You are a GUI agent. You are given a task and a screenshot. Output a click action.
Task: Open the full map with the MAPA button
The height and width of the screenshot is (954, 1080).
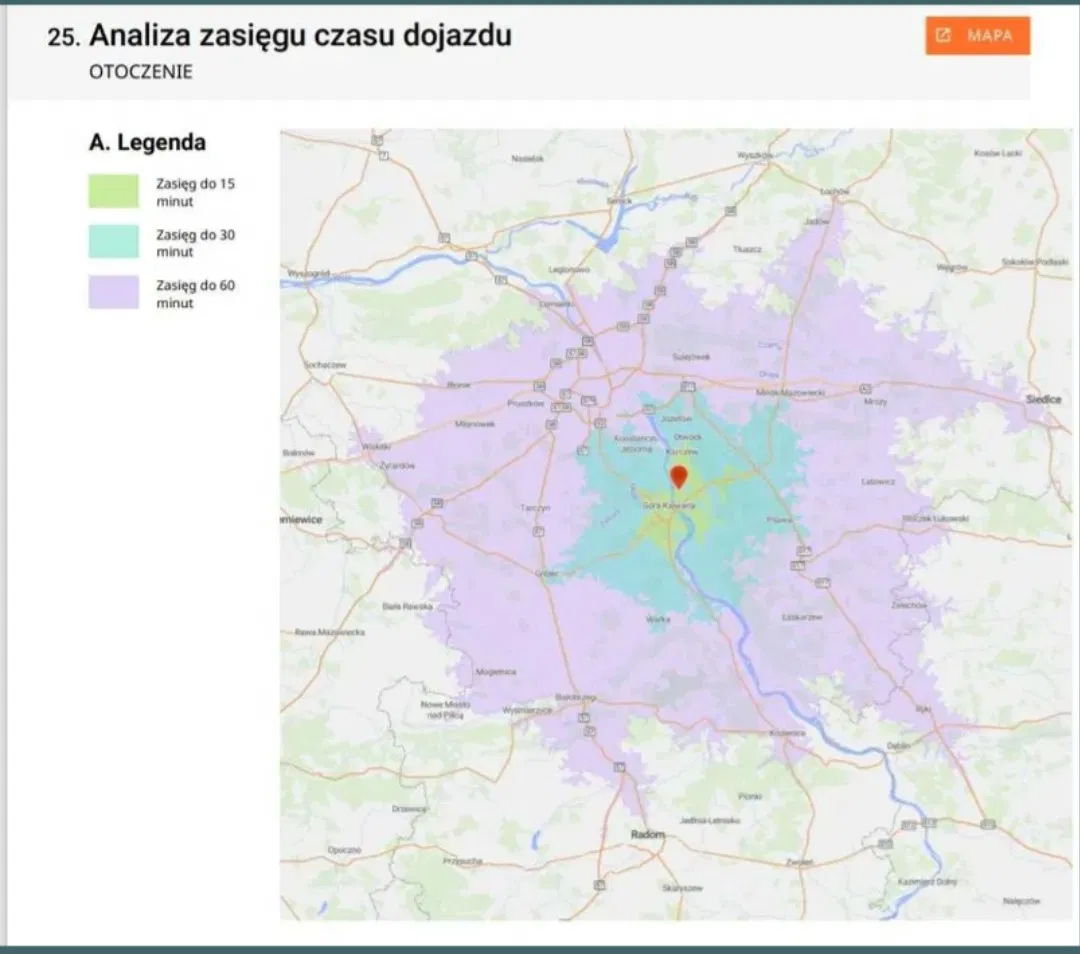pyautogui.click(x=977, y=36)
